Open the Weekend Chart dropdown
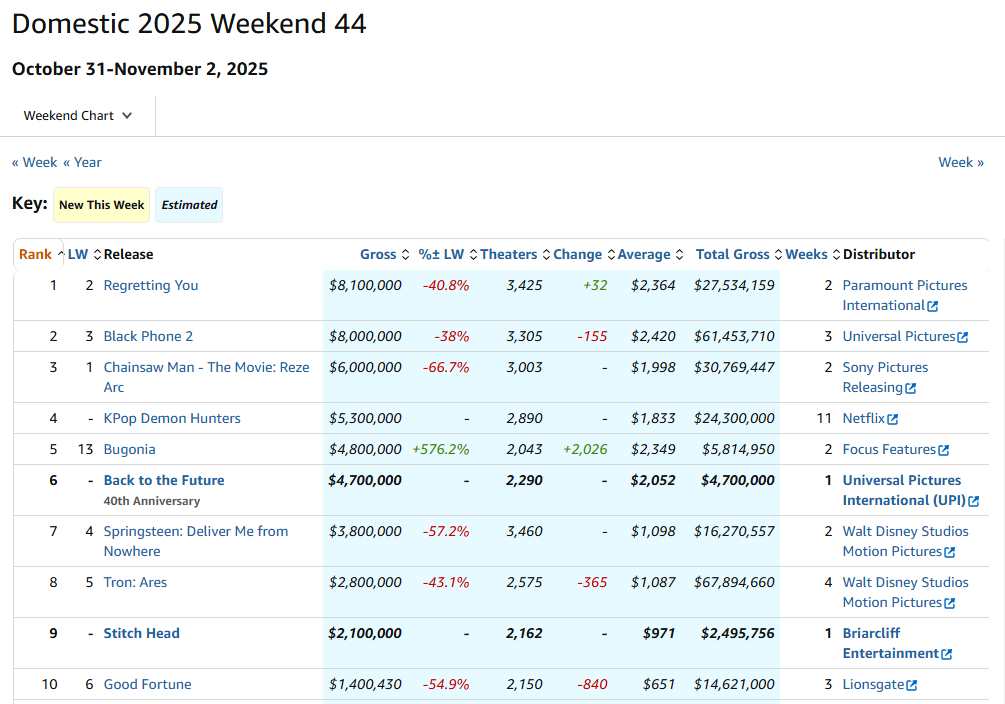Screen dimensions: 1005x704 pyautogui.click(x=78, y=115)
